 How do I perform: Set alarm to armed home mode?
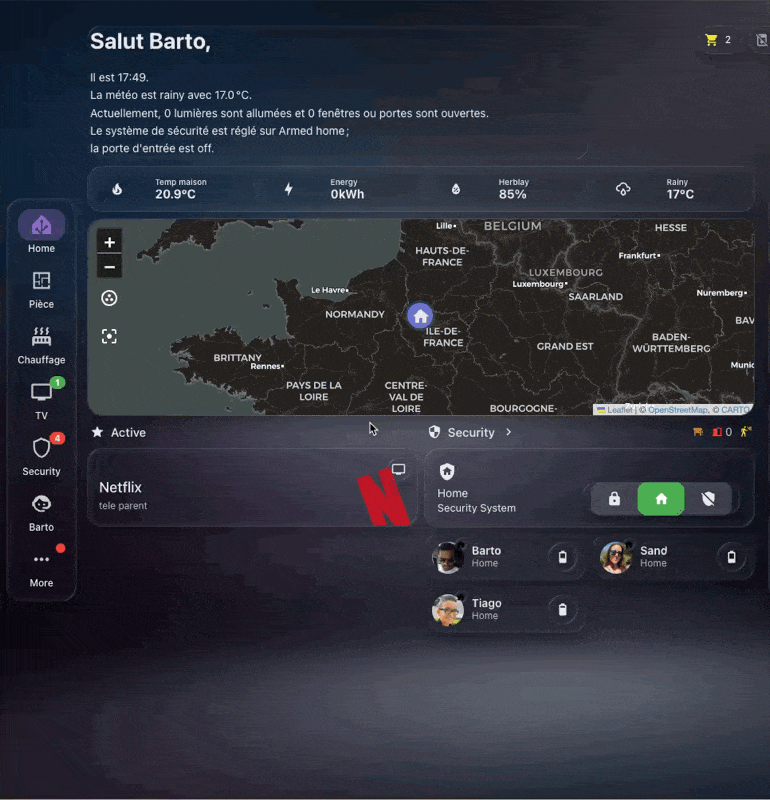pyautogui.click(x=661, y=498)
